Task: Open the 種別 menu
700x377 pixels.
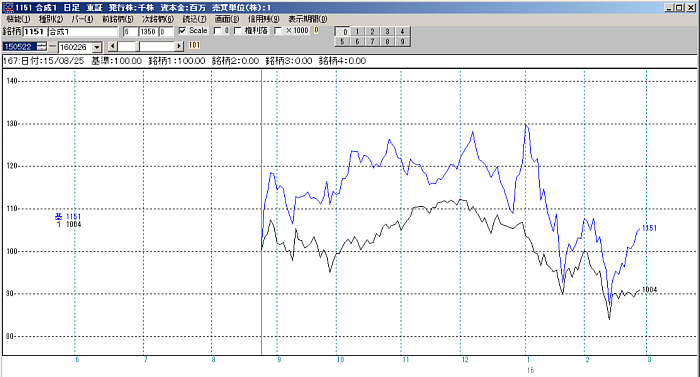Action: pyautogui.click(x=51, y=19)
